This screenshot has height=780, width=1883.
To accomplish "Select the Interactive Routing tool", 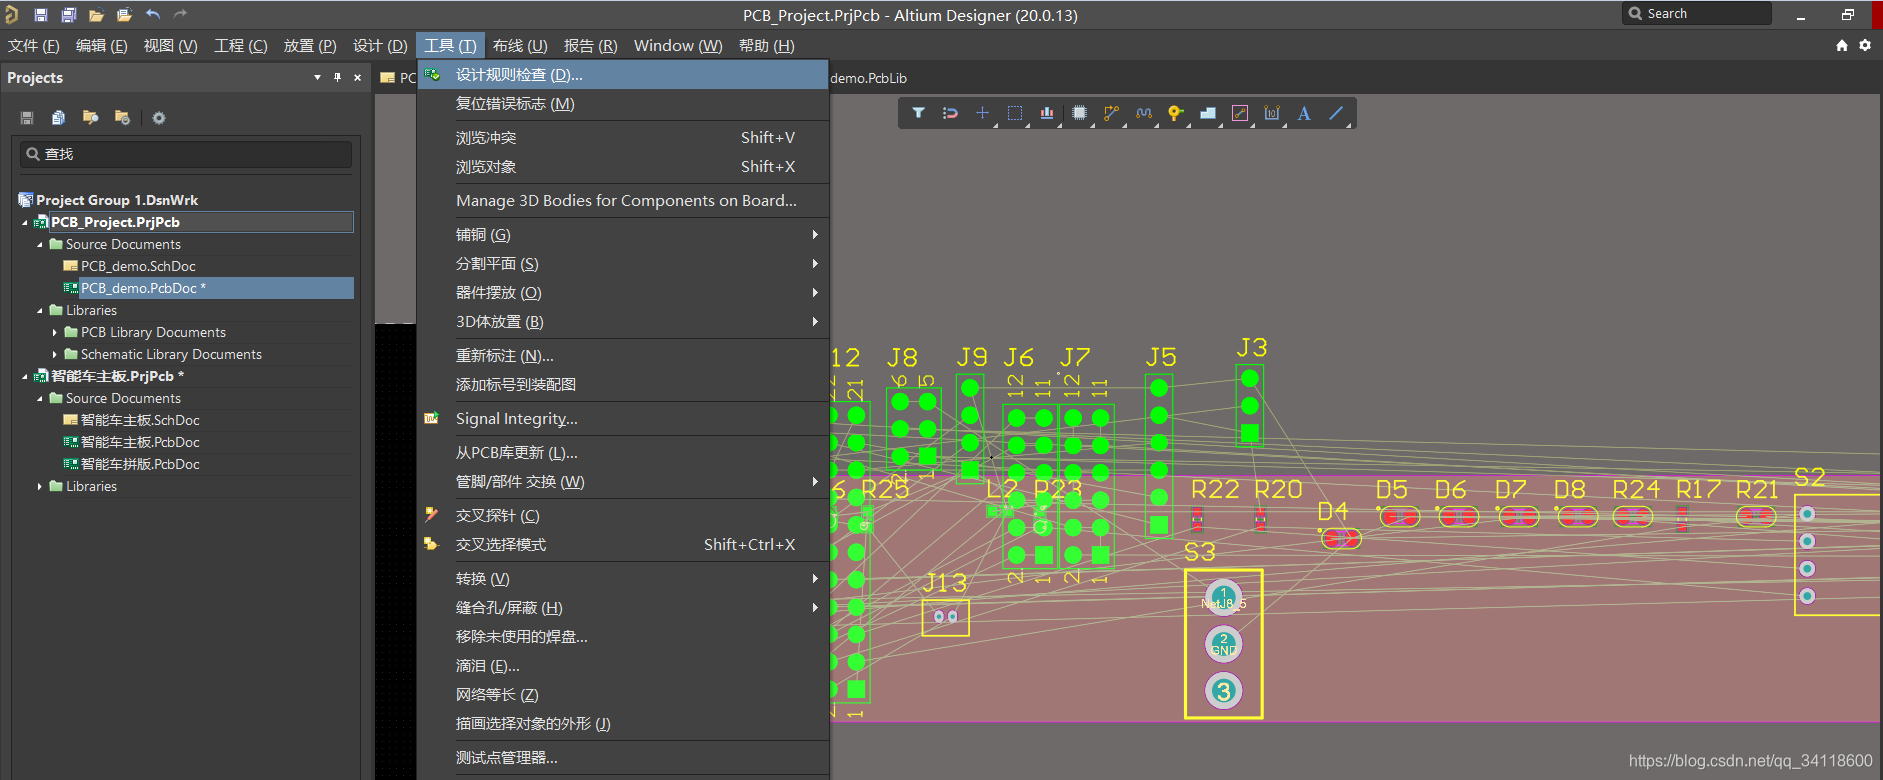I will [x=1111, y=113].
